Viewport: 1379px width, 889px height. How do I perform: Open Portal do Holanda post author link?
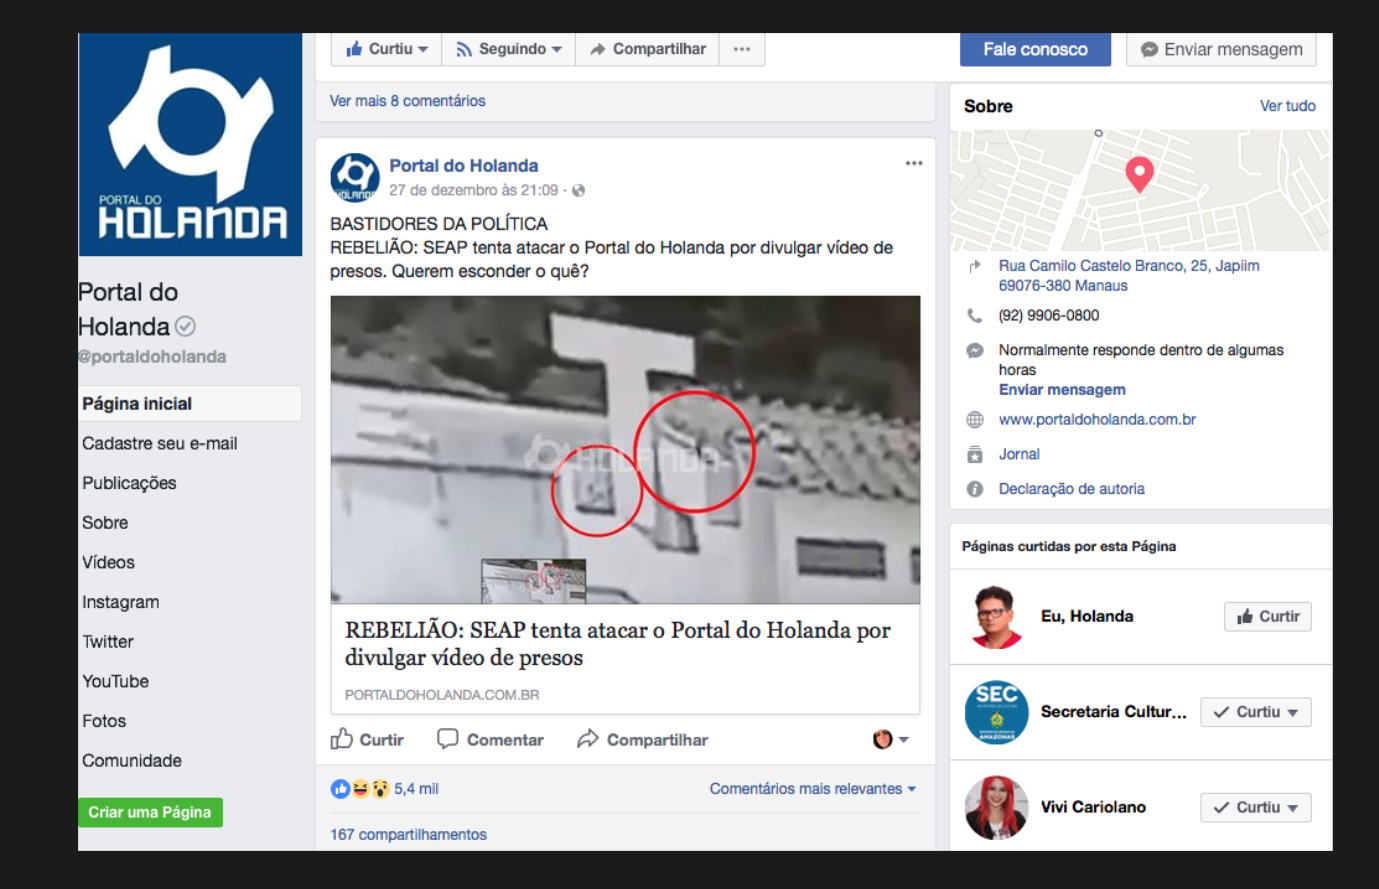pyautogui.click(x=463, y=166)
